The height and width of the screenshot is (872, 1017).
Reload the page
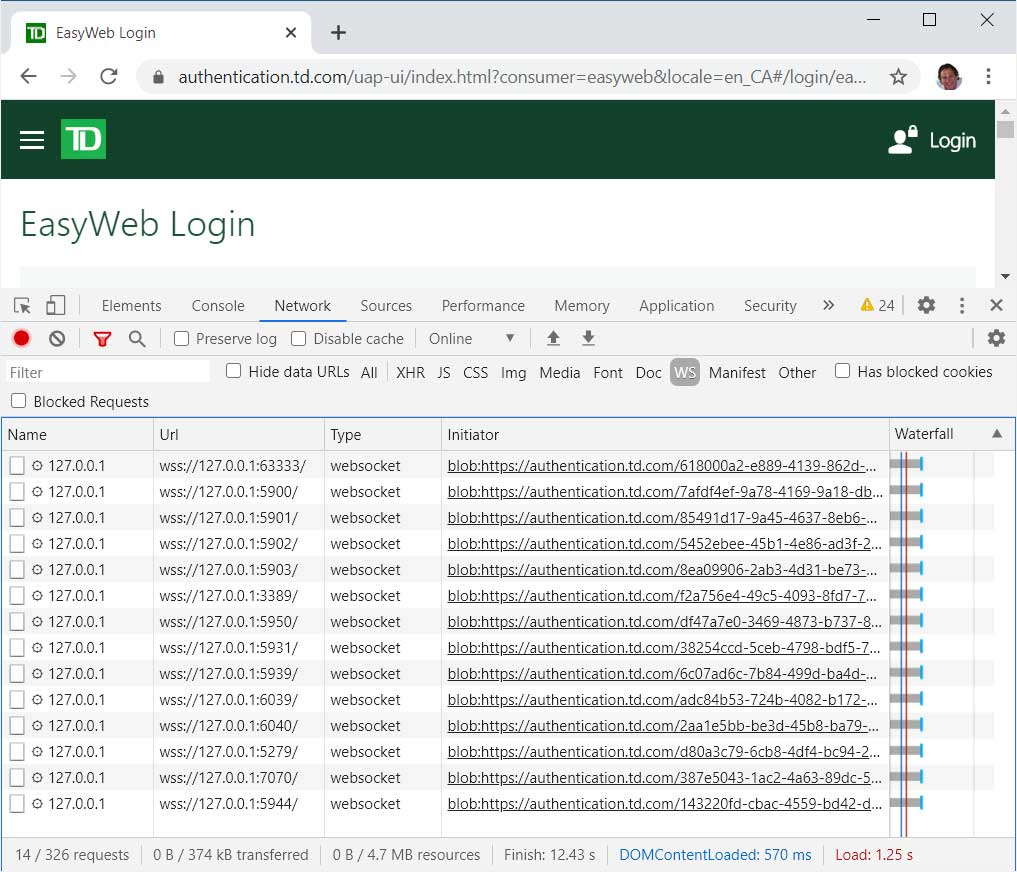(108, 77)
